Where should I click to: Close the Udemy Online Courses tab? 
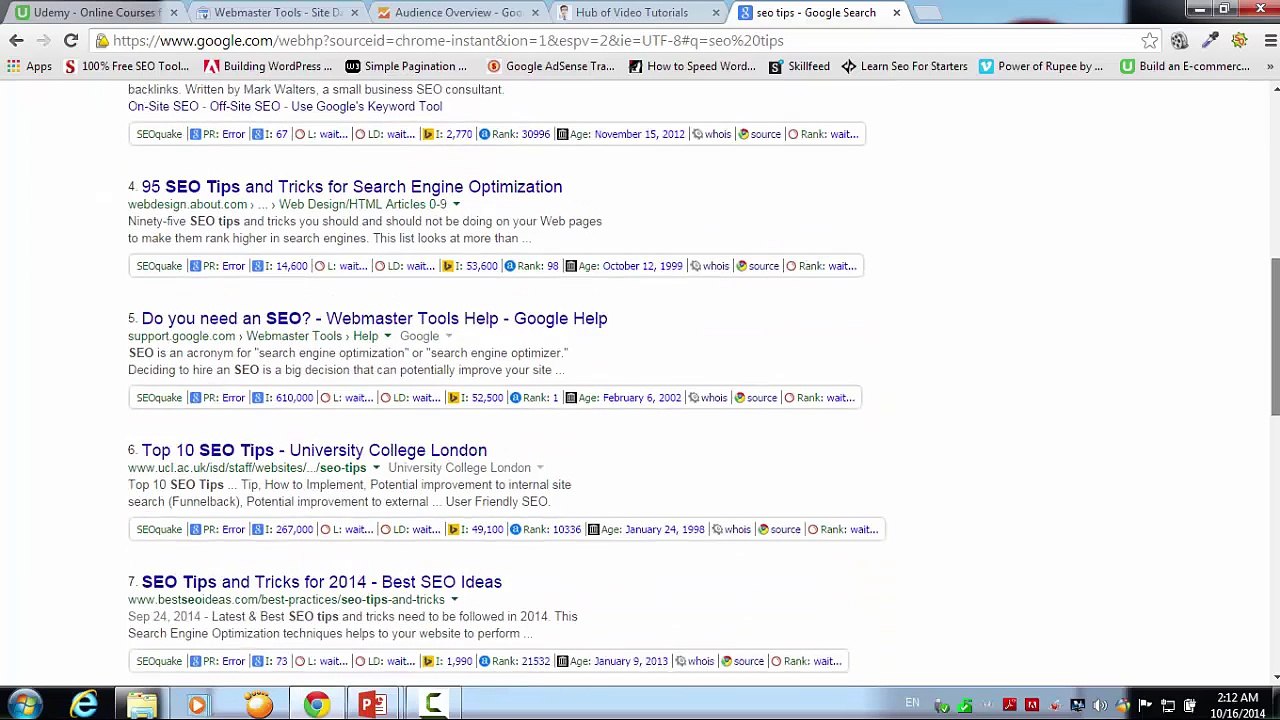point(173,12)
